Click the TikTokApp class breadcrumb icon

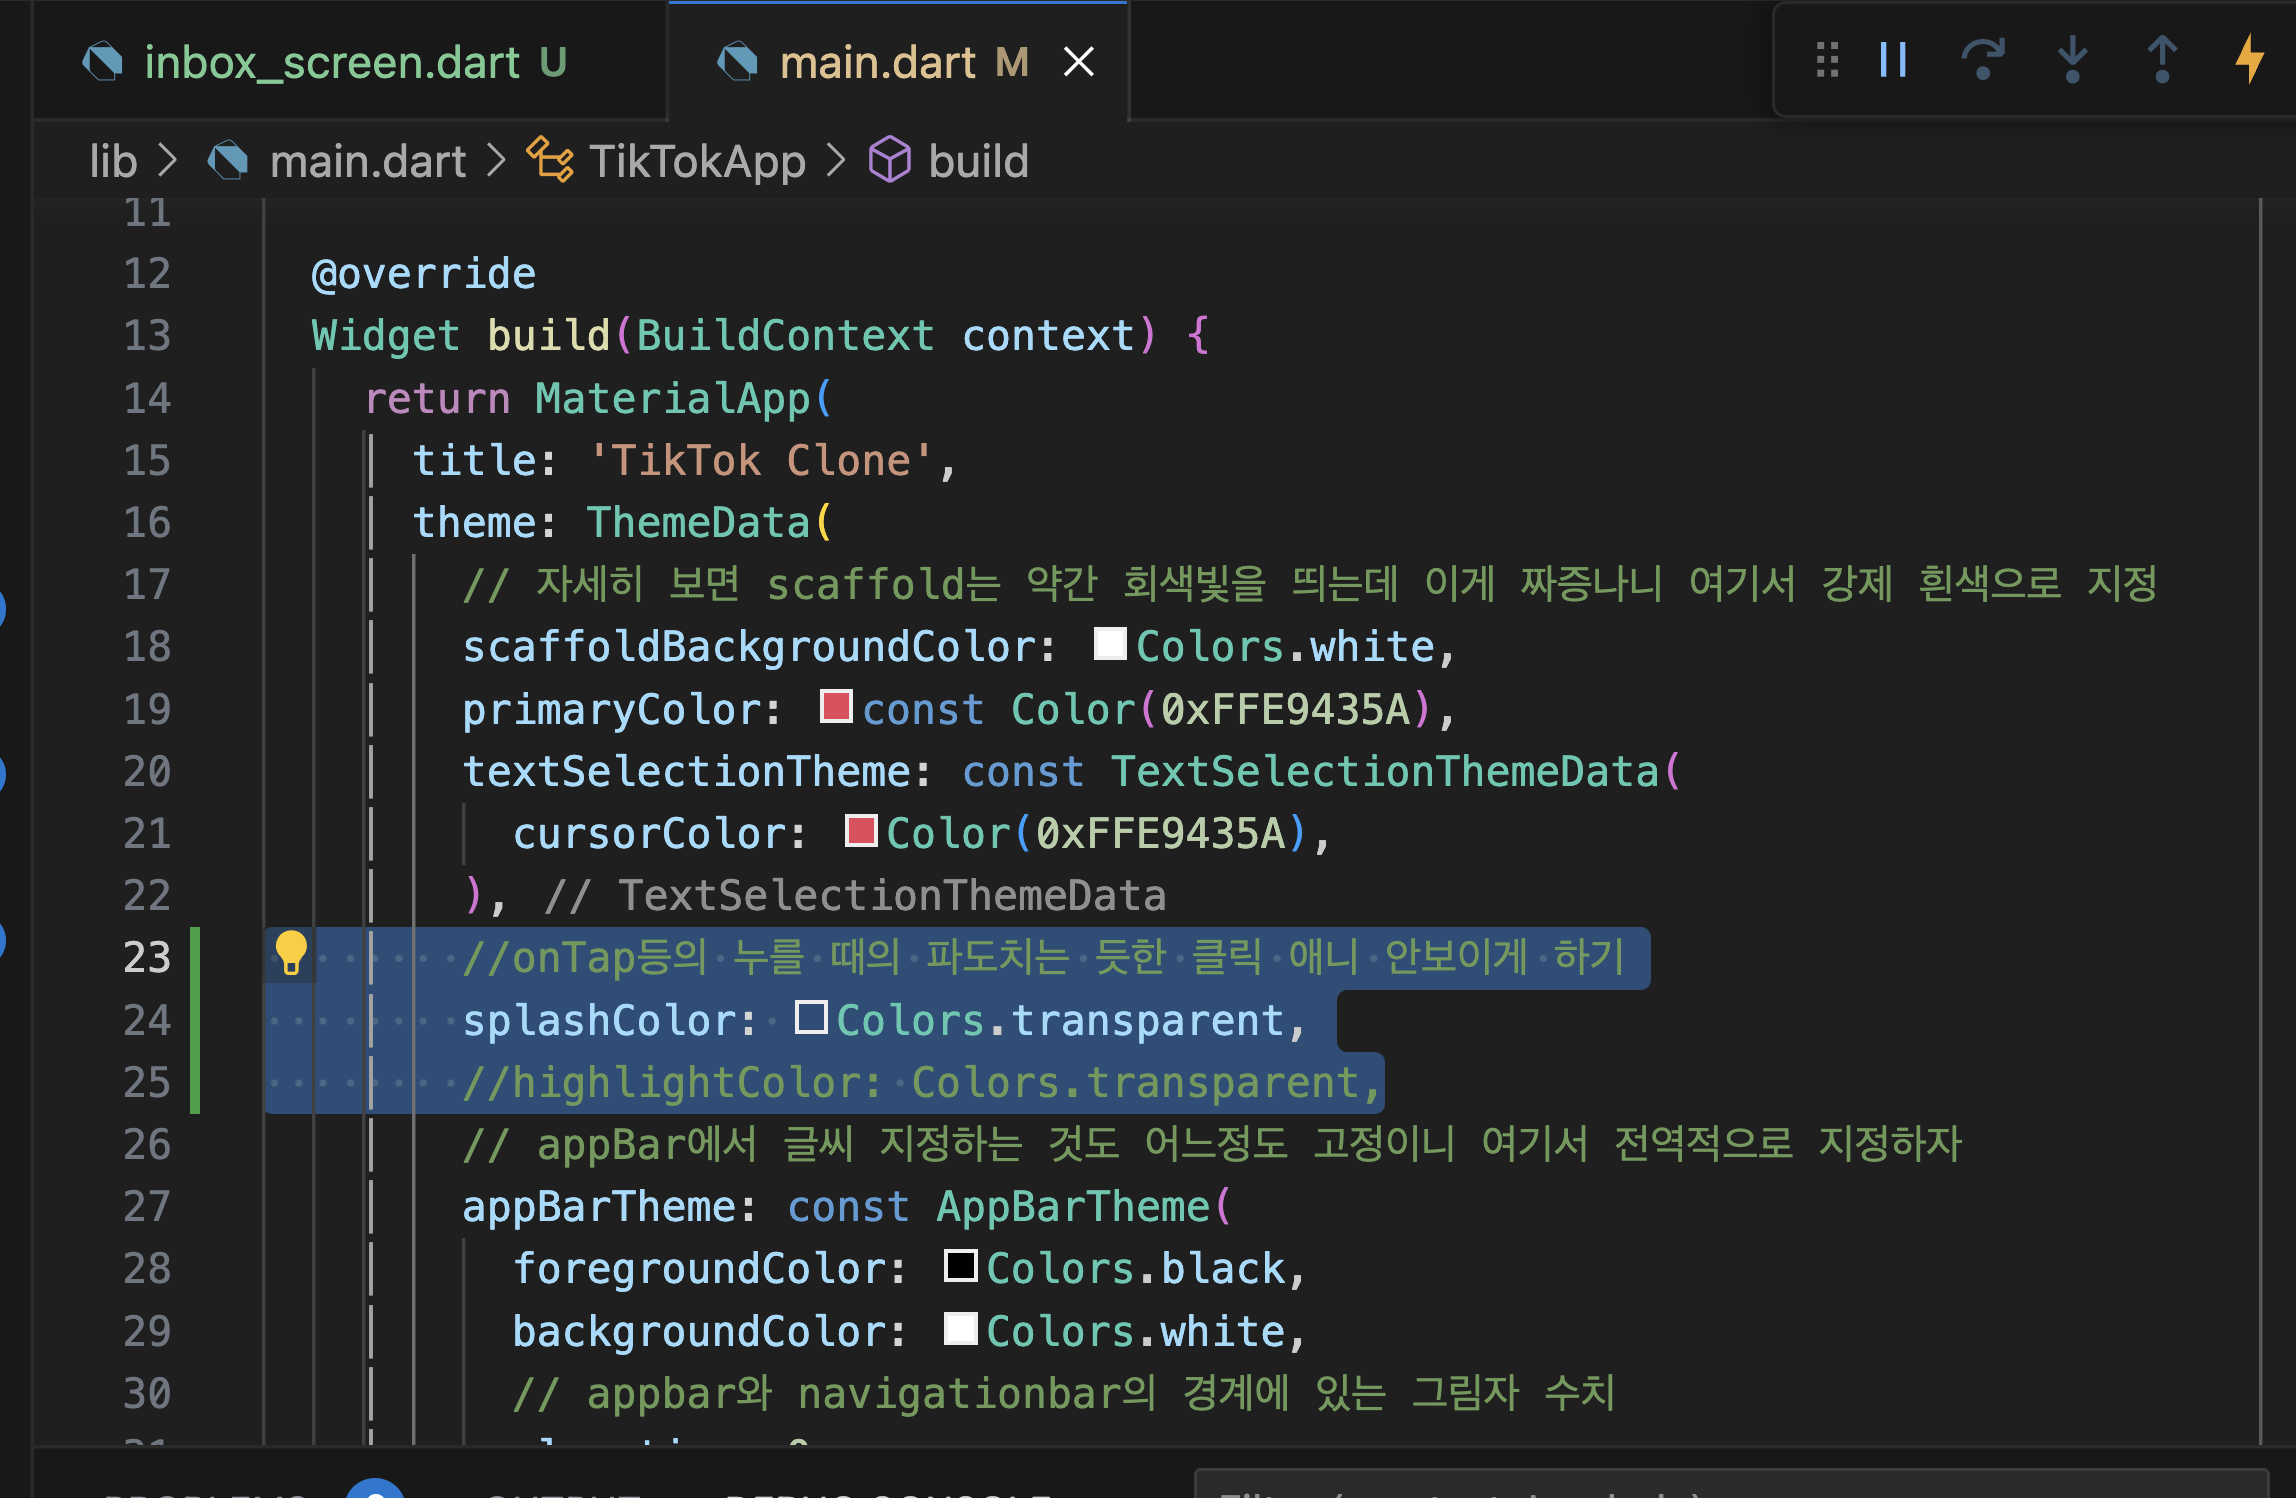(550, 160)
